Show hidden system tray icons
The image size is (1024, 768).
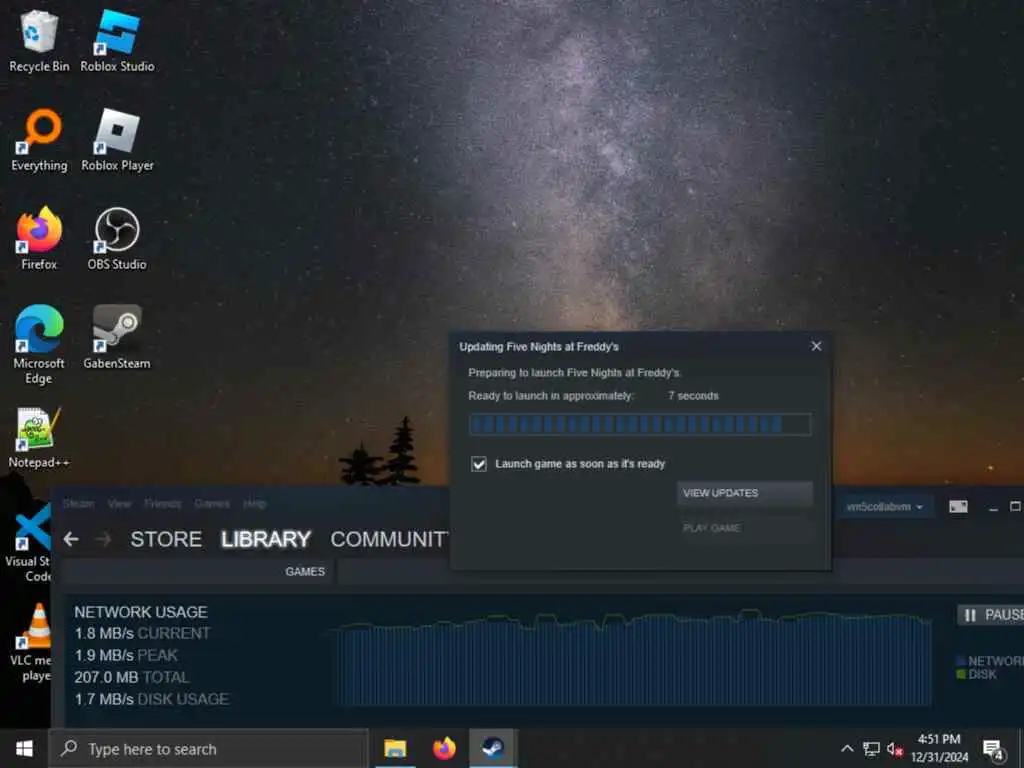pos(847,748)
